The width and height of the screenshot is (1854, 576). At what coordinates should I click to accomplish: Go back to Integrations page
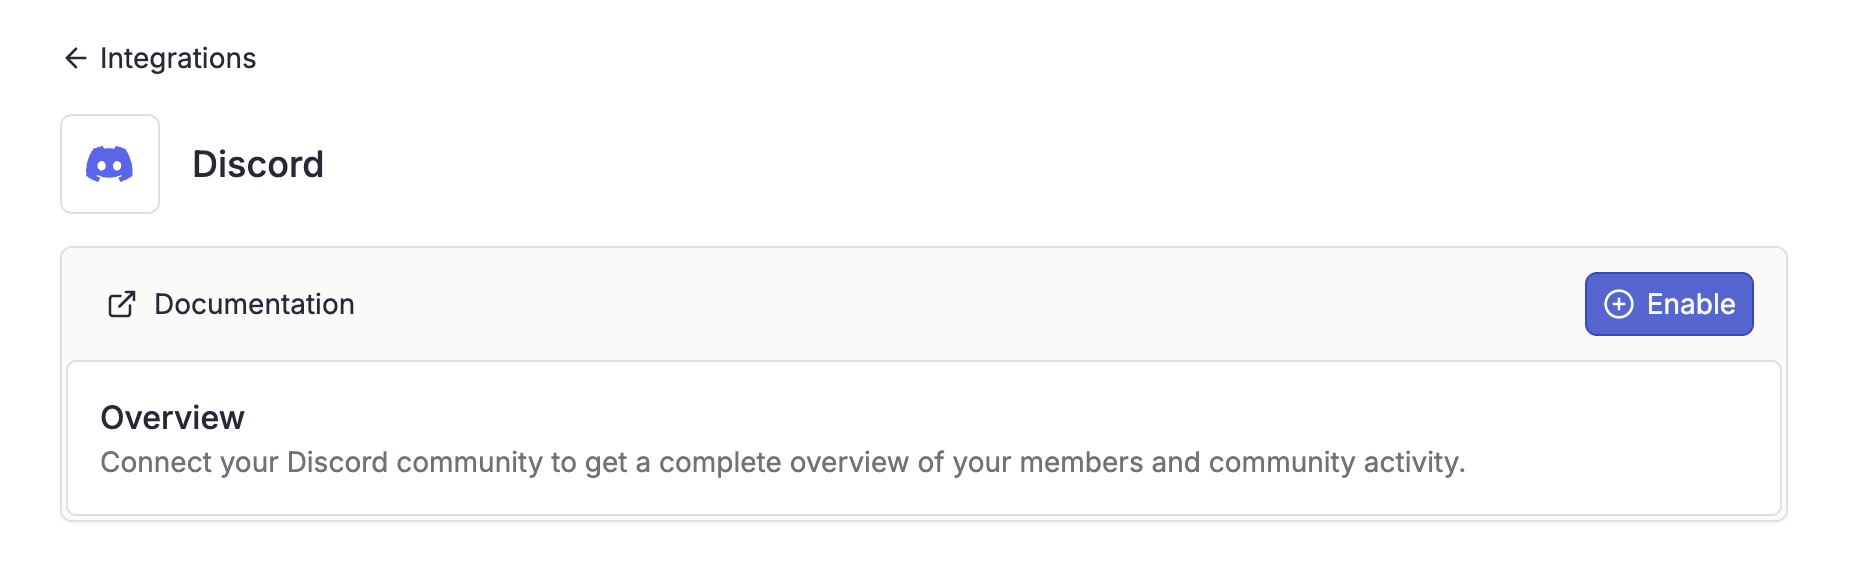160,58
